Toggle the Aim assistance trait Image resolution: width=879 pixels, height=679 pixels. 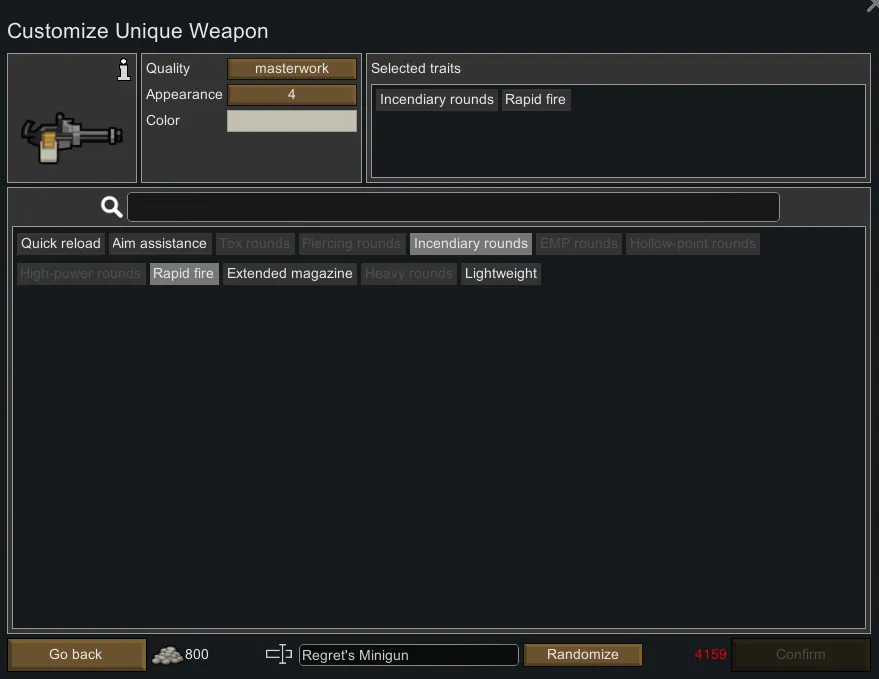160,243
